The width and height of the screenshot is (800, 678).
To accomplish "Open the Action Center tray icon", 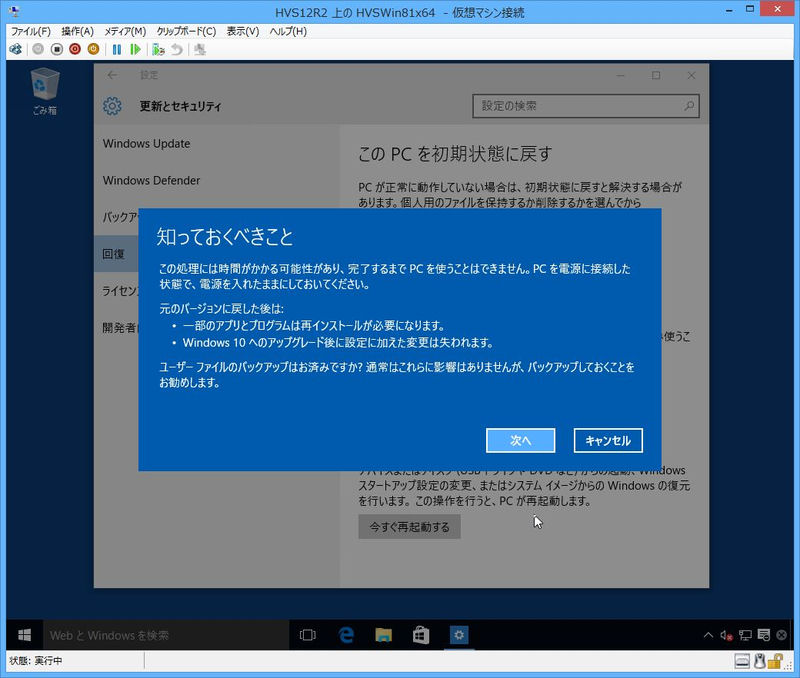I will click(764, 635).
